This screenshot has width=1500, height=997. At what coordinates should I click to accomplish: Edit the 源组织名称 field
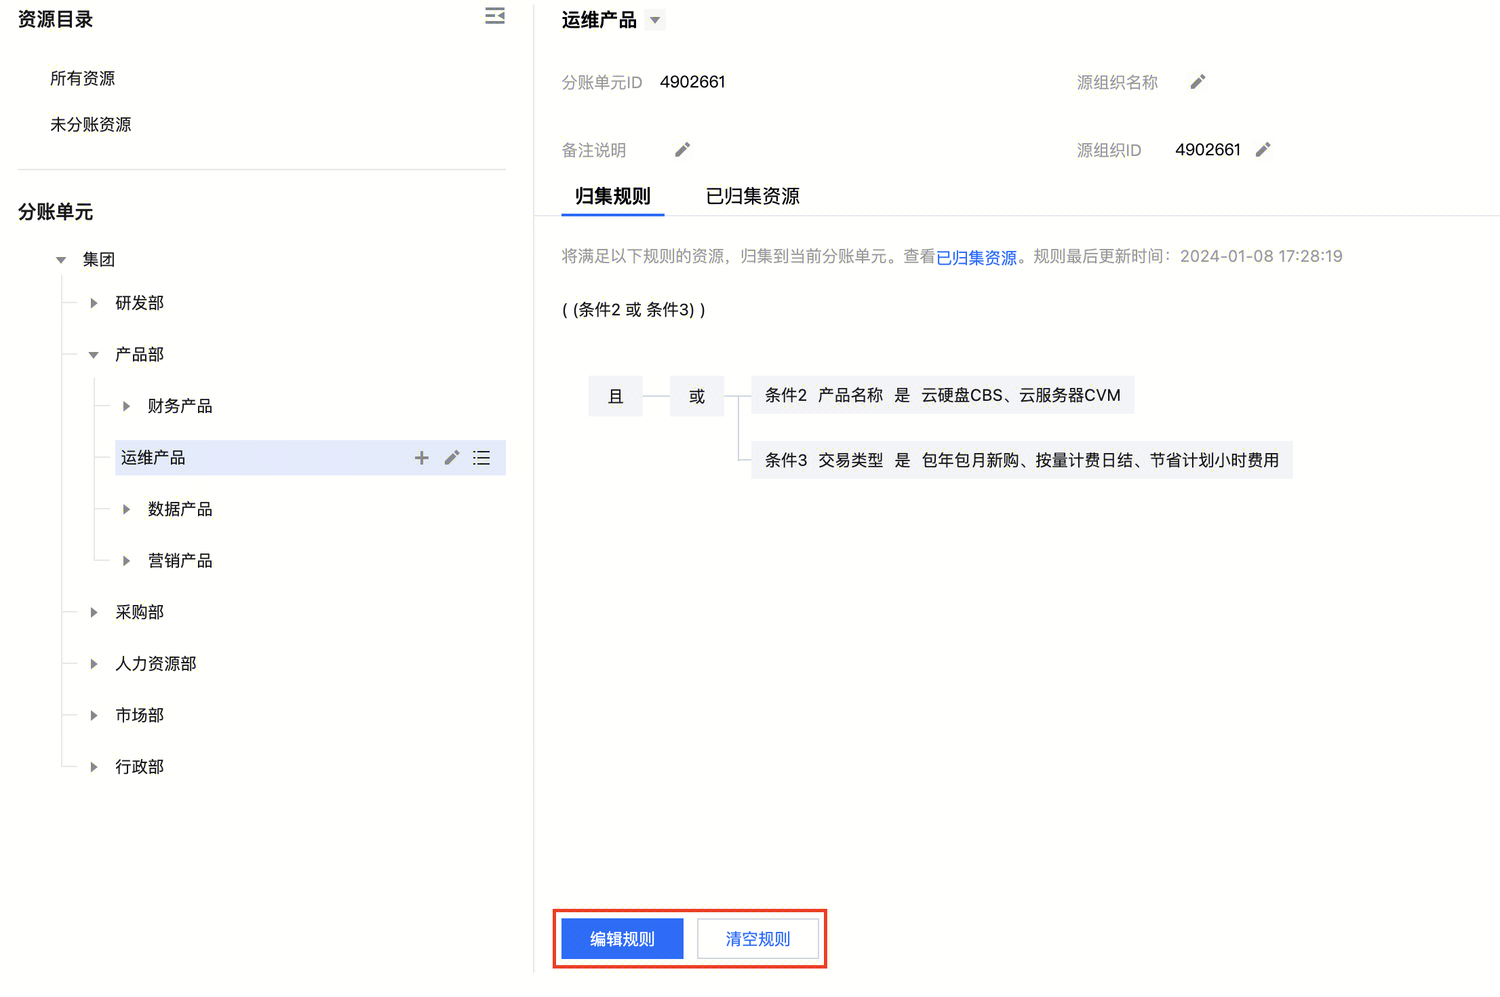1198,82
